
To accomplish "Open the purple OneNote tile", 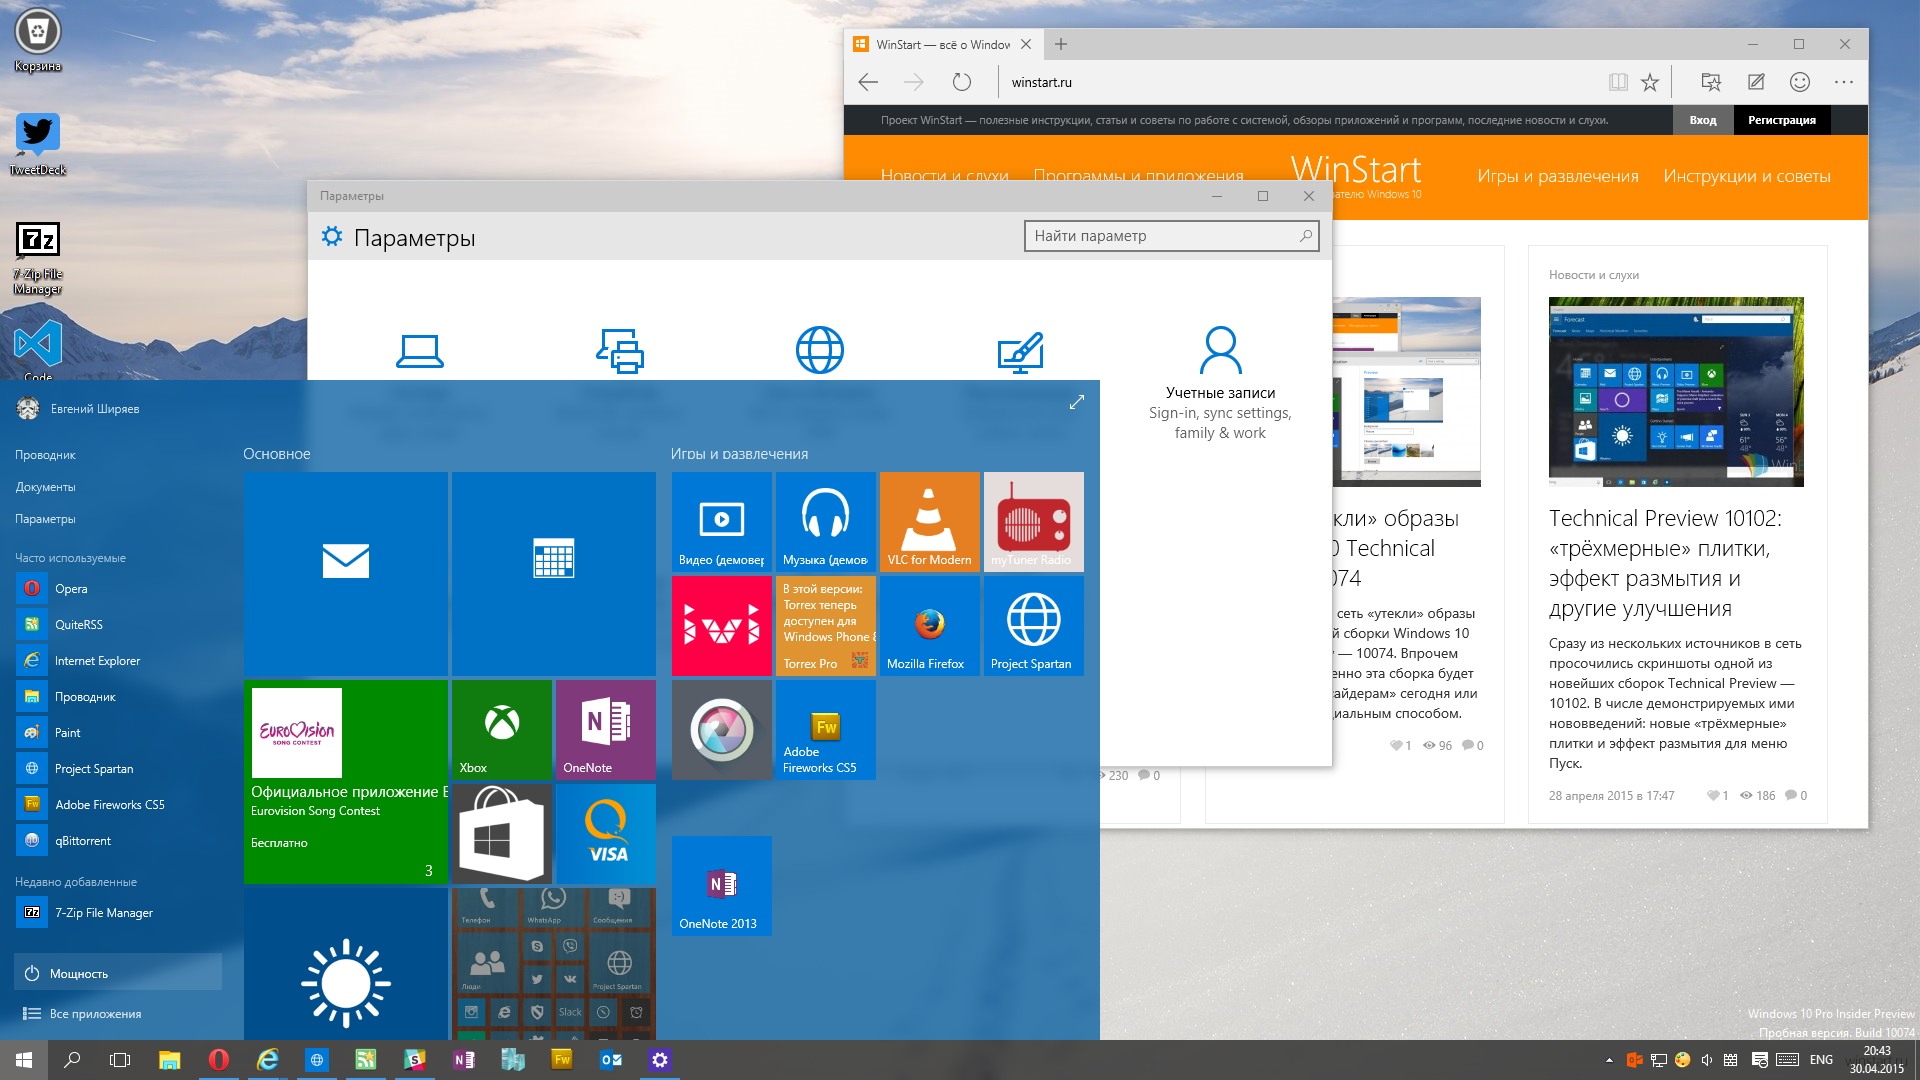I will pyautogui.click(x=606, y=730).
